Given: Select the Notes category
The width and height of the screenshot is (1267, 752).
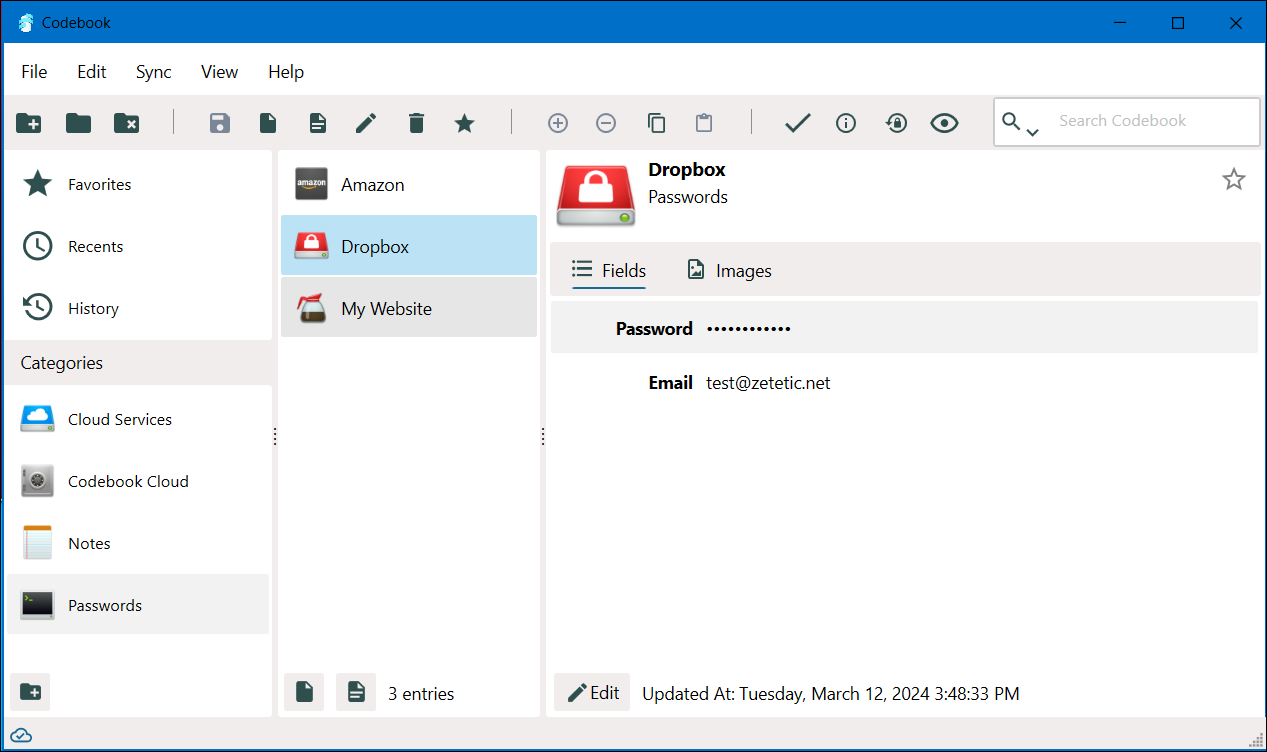Looking at the screenshot, I should [138, 543].
